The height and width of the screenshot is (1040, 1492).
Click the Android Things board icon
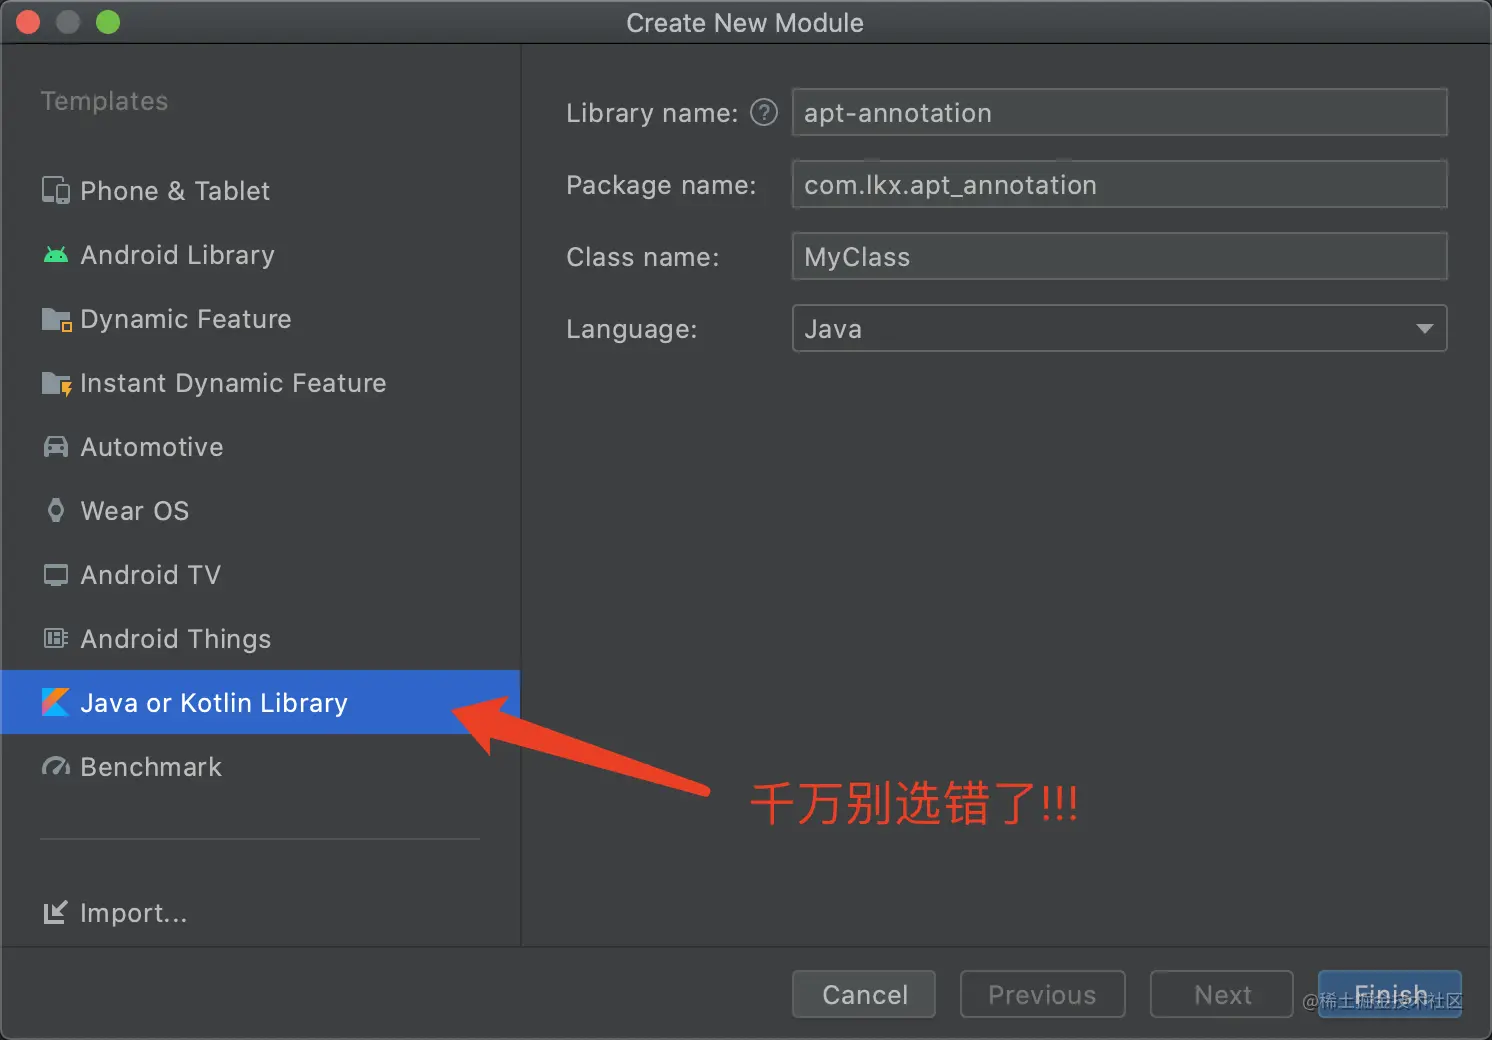click(56, 638)
